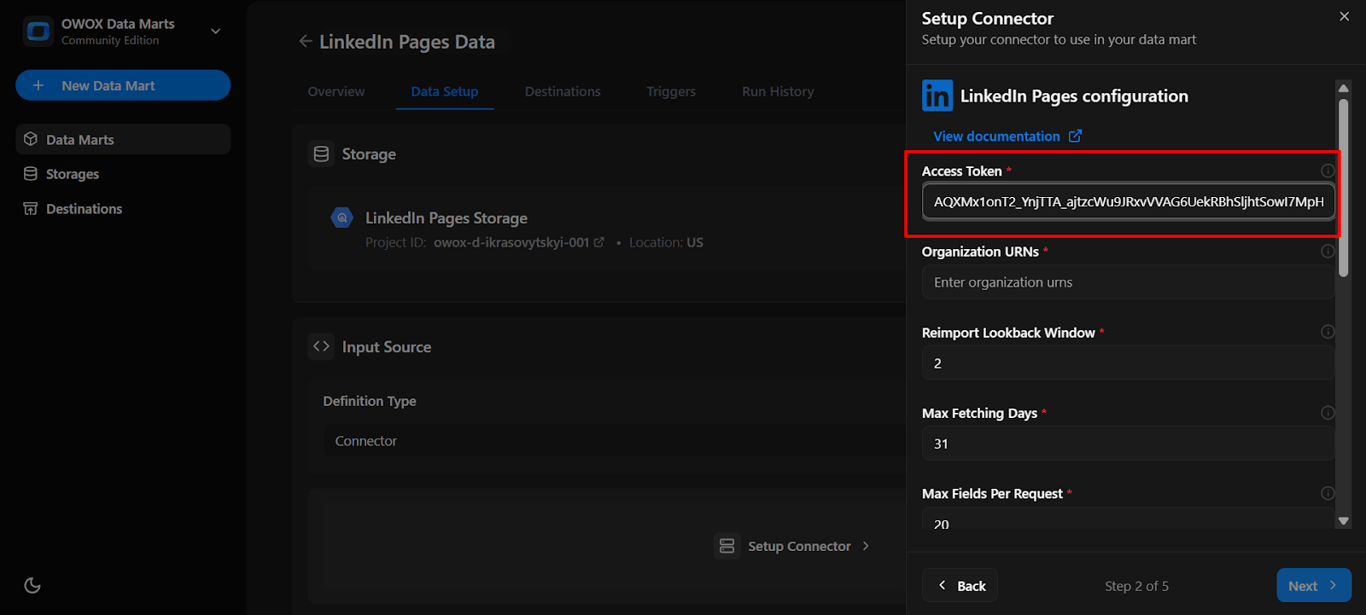Click chevron arrow after Setup Connector
Image resolution: width=1366 pixels, height=615 pixels.
[866, 546]
